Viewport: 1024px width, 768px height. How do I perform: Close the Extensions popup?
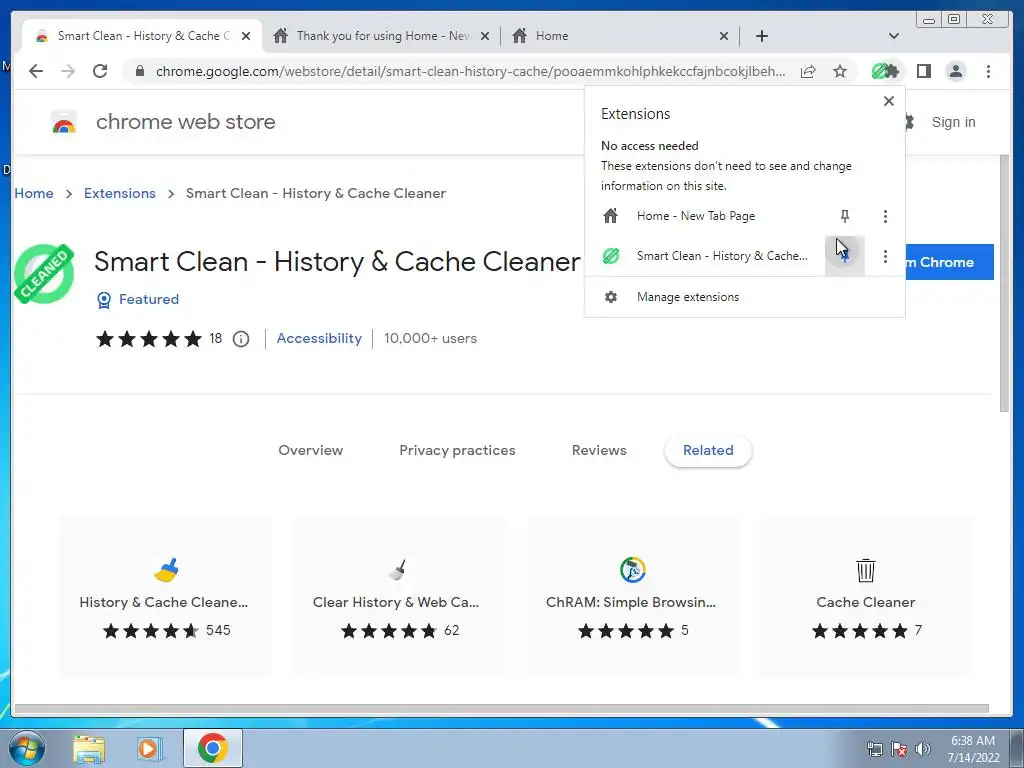(x=888, y=101)
